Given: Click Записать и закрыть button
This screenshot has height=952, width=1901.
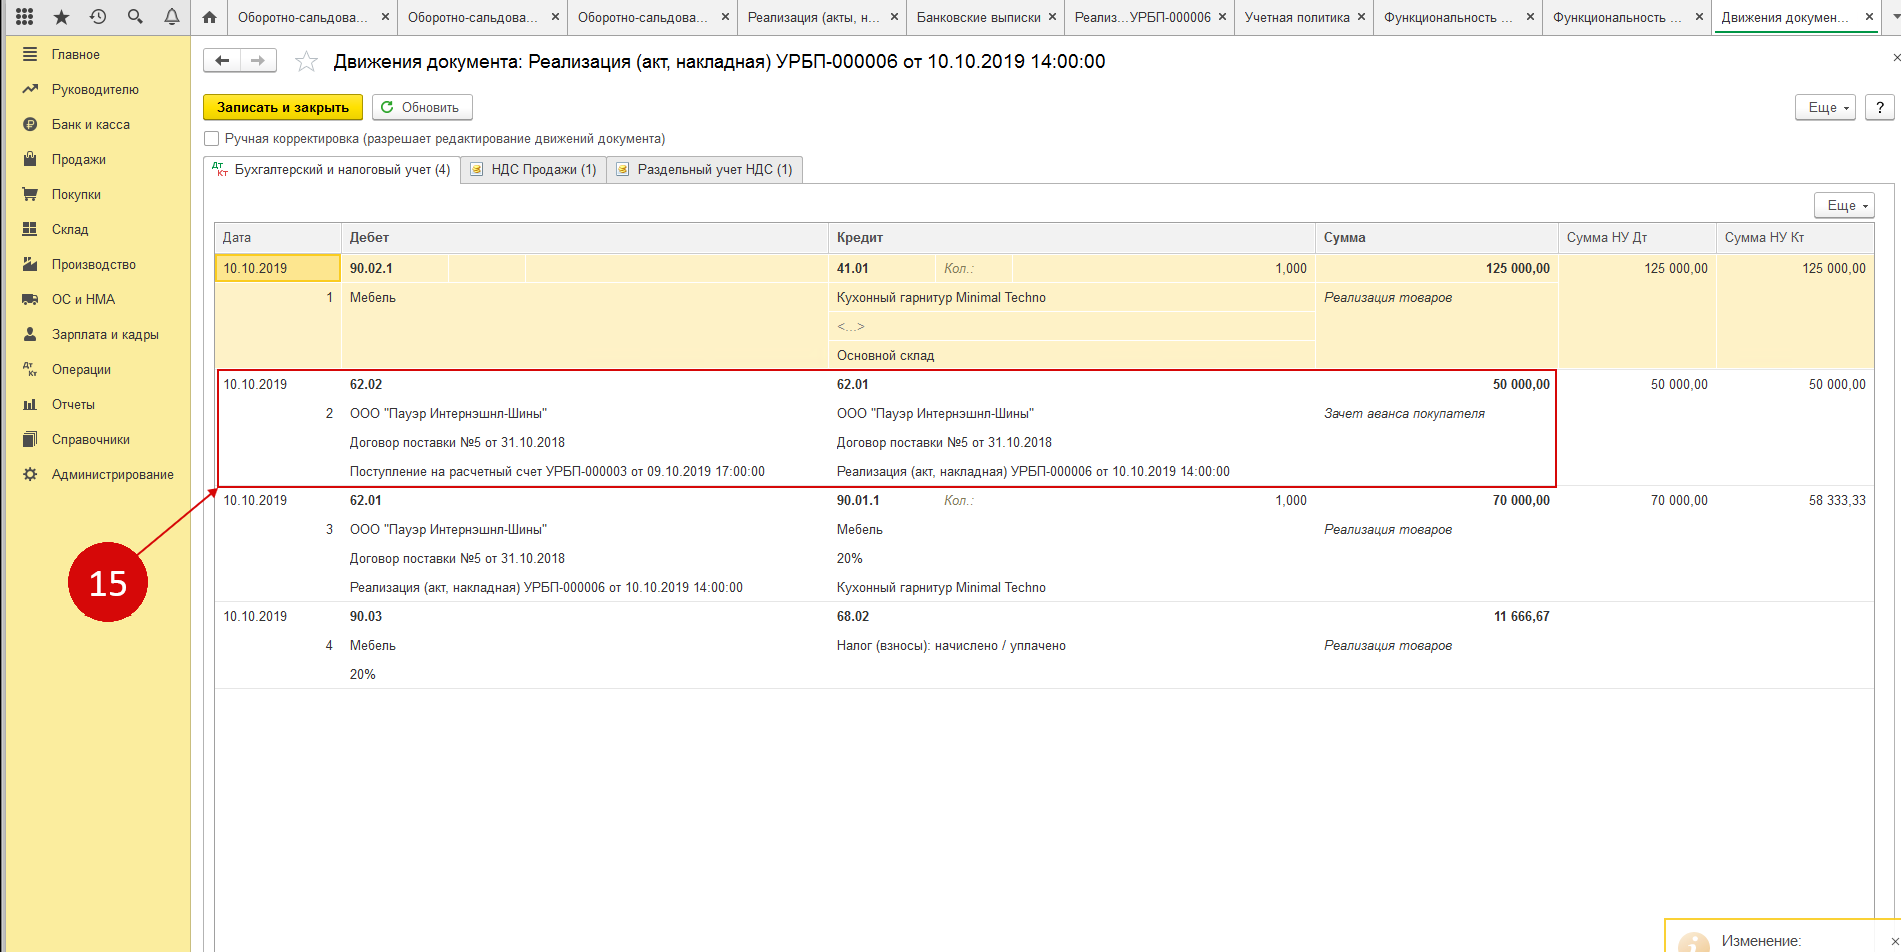Looking at the screenshot, I should [283, 107].
